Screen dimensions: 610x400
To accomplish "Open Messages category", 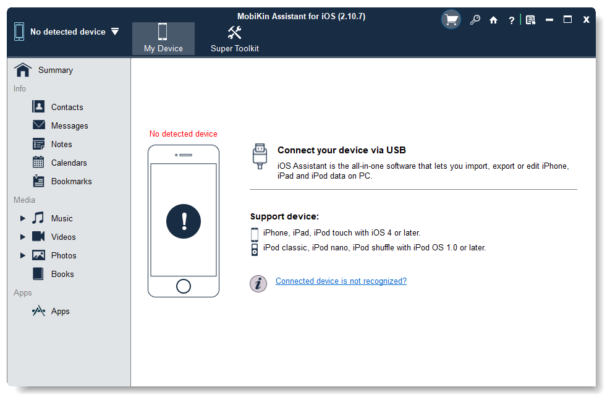I will (70, 126).
